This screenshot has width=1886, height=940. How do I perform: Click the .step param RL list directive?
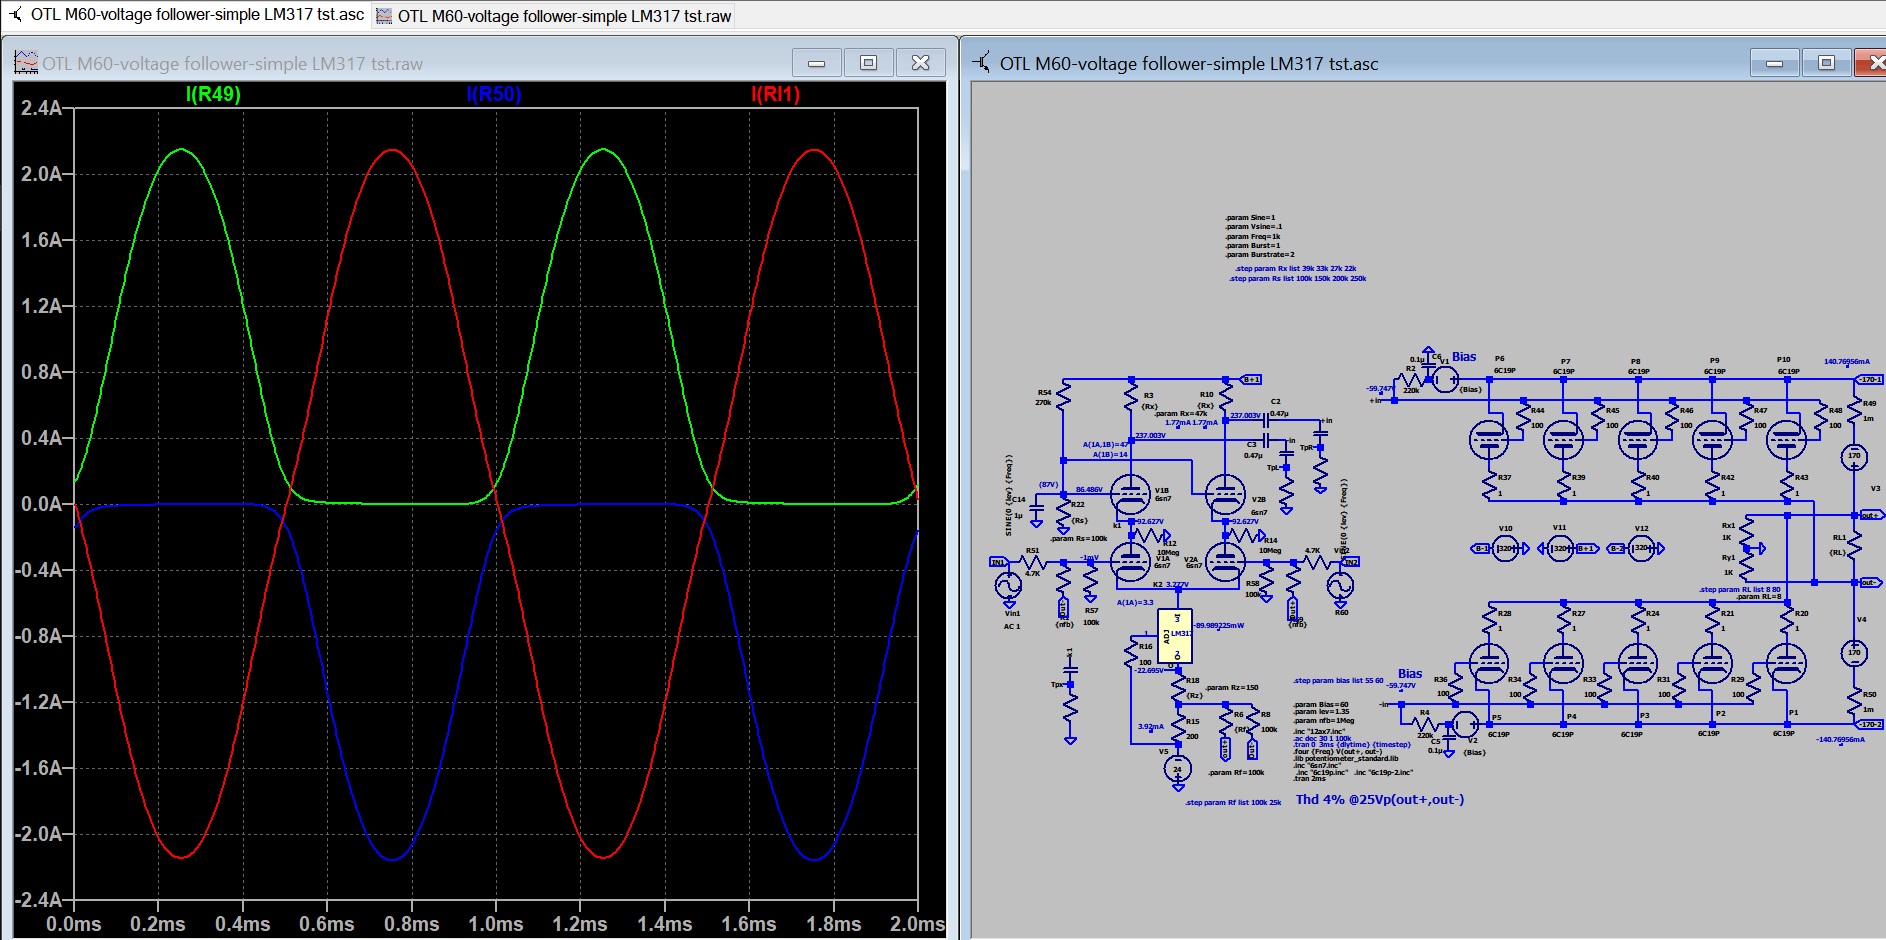tap(1741, 589)
